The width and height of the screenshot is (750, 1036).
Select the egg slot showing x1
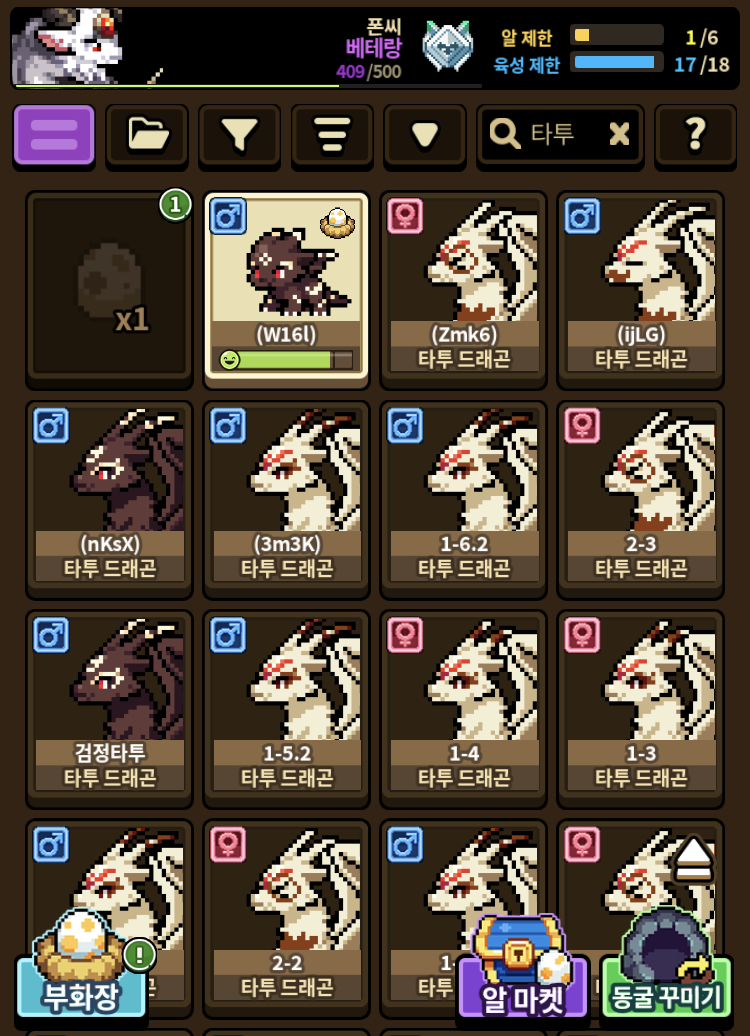(x=109, y=289)
